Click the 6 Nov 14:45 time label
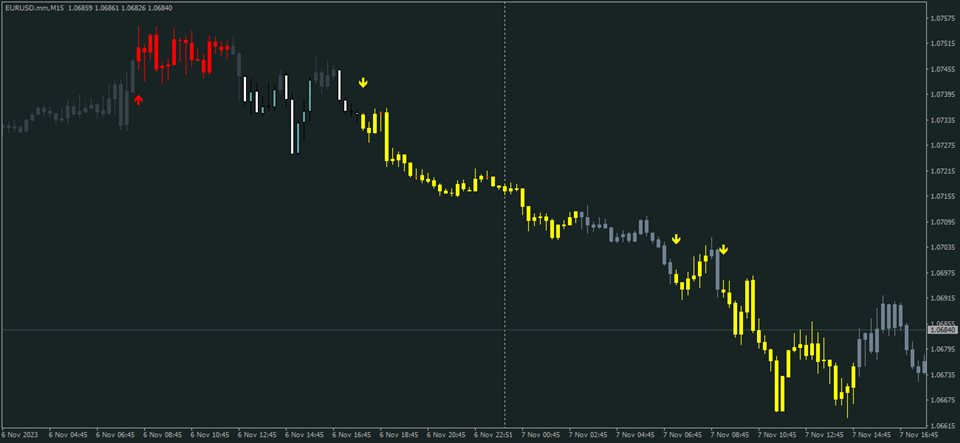 point(304,435)
